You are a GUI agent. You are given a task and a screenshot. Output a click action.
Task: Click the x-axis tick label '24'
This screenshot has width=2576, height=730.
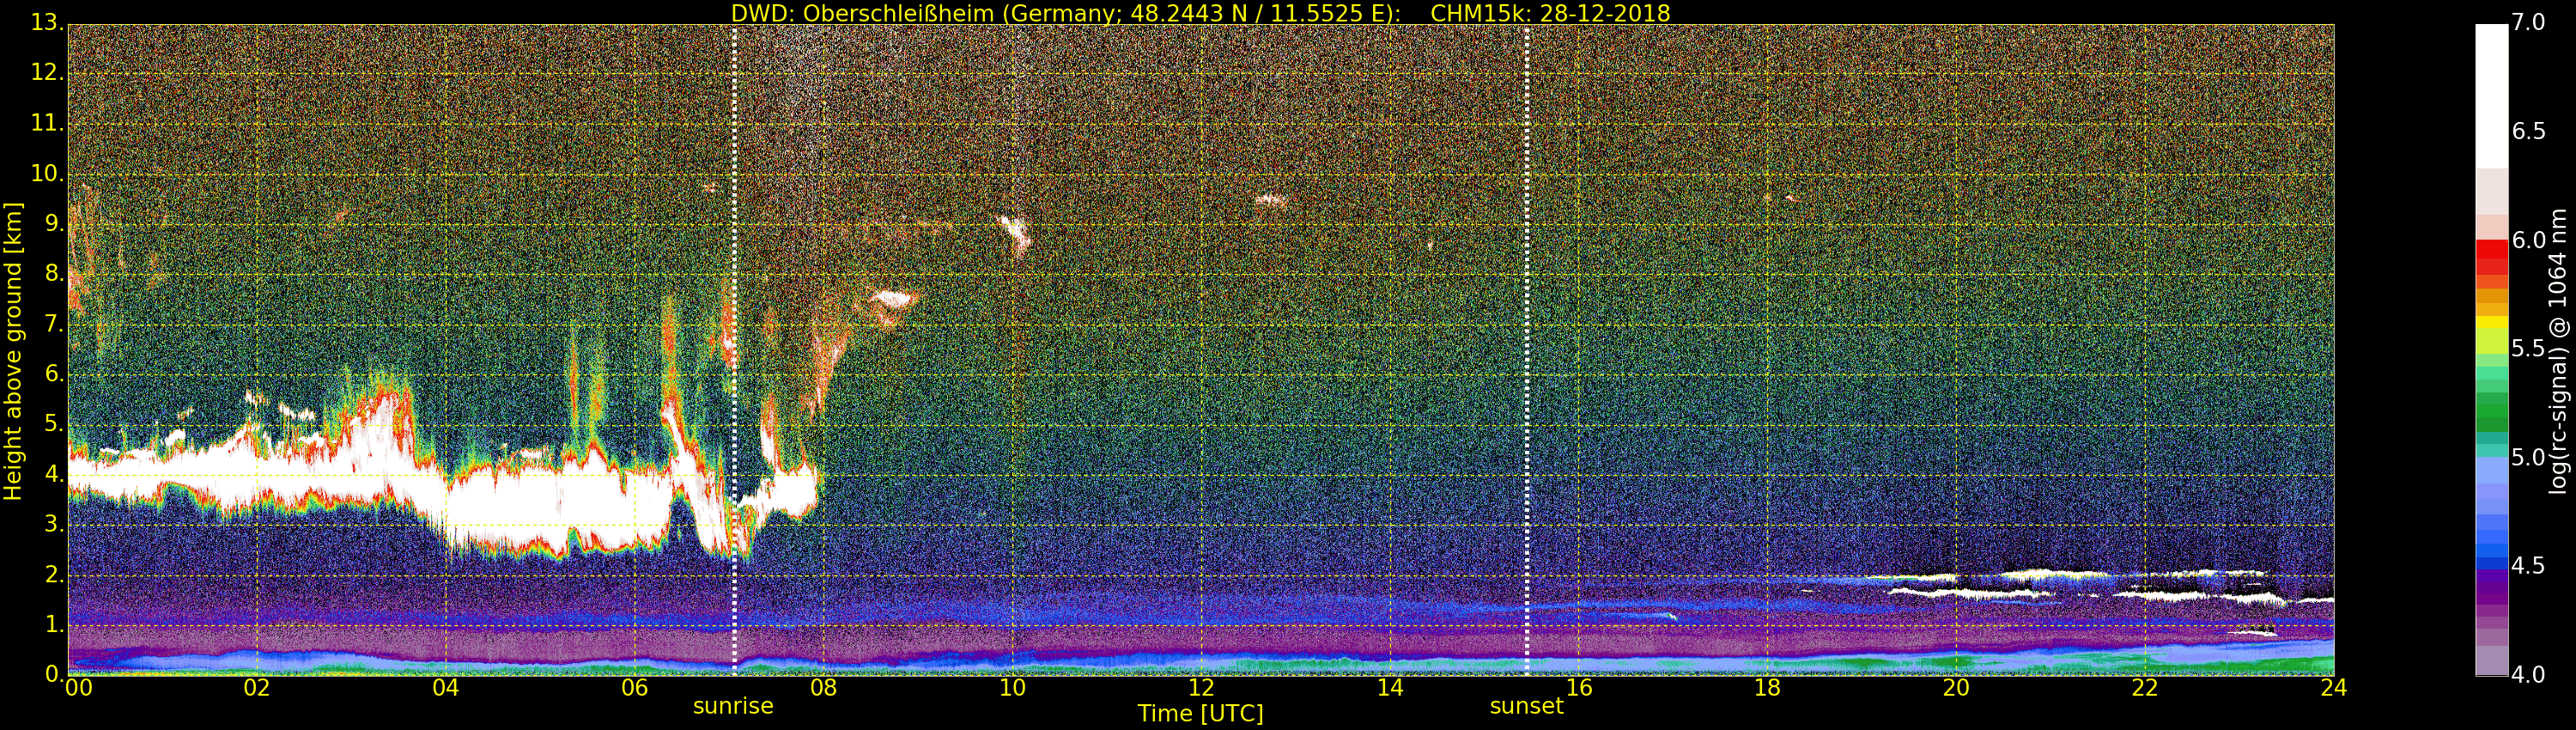coord(2334,688)
